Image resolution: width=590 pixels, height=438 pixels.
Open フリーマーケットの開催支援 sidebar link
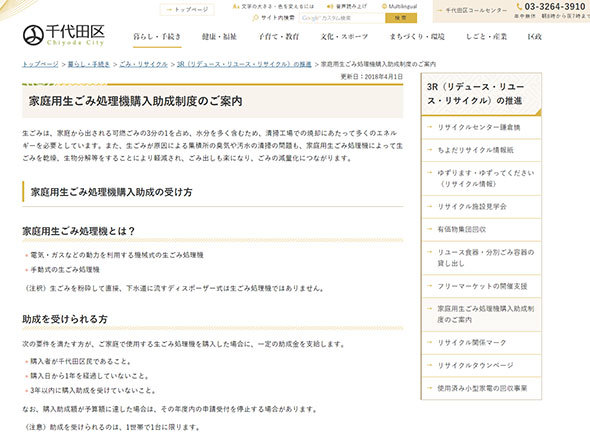[x=481, y=286]
